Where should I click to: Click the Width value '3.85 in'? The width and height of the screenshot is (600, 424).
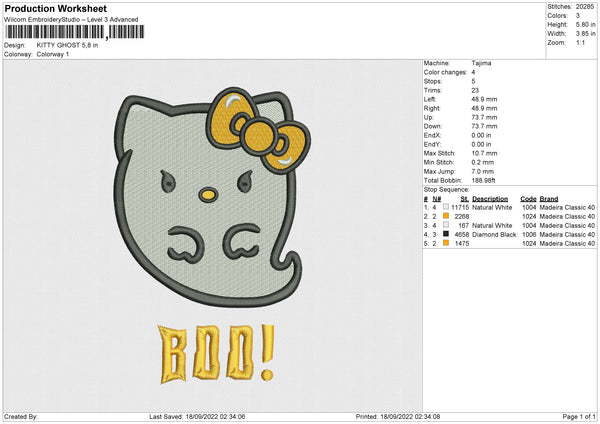585,34
